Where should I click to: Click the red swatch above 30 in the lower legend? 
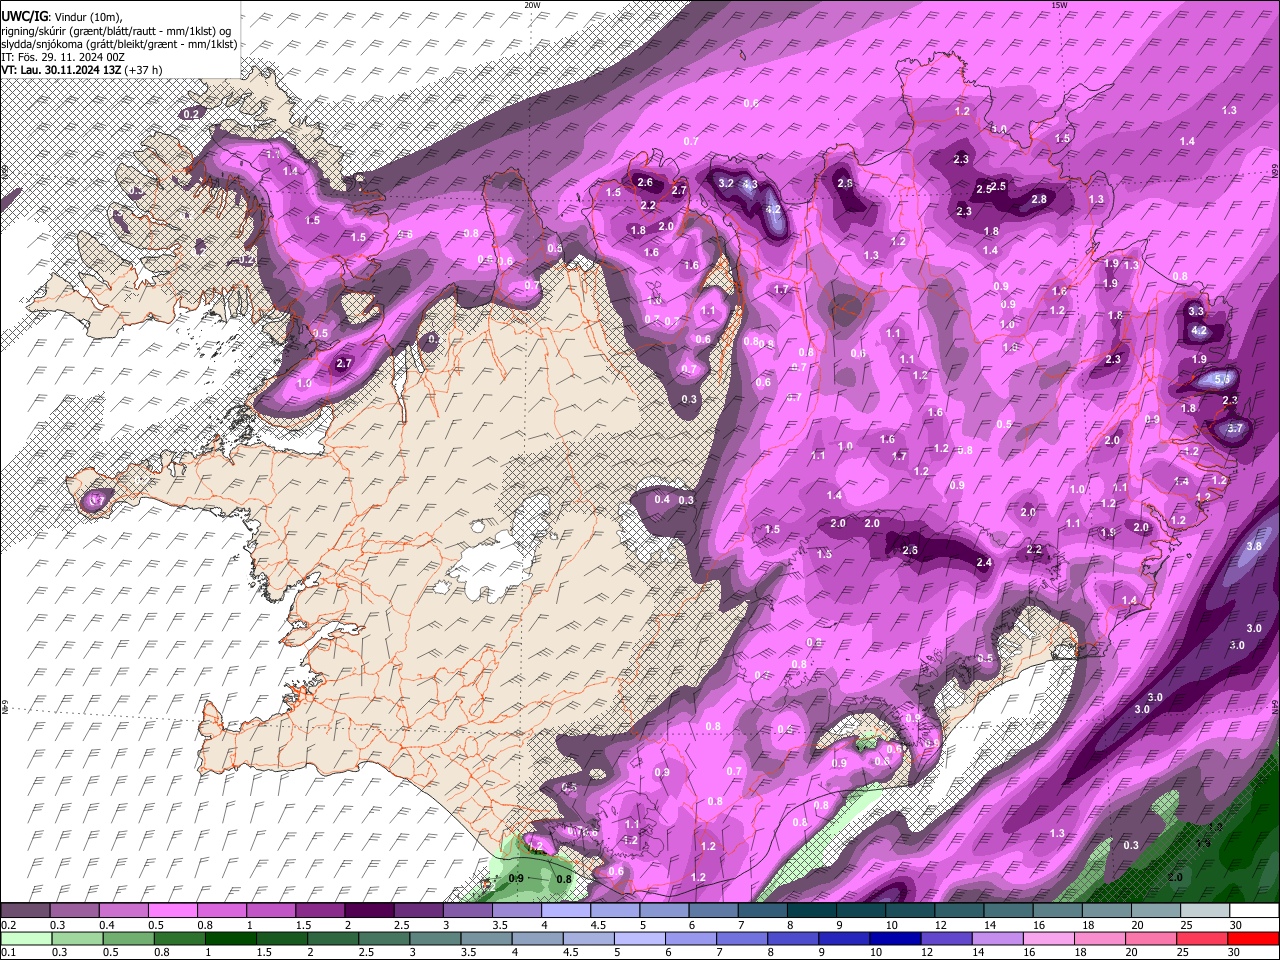(1254, 938)
